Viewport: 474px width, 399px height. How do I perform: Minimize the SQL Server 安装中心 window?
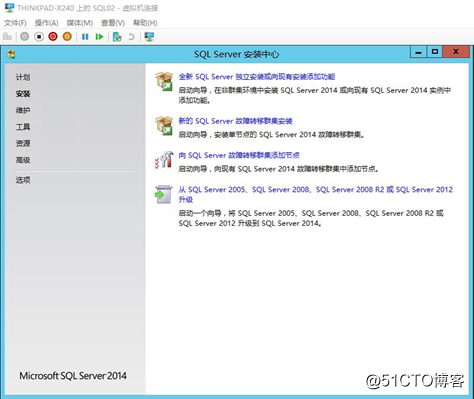pos(418,52)
